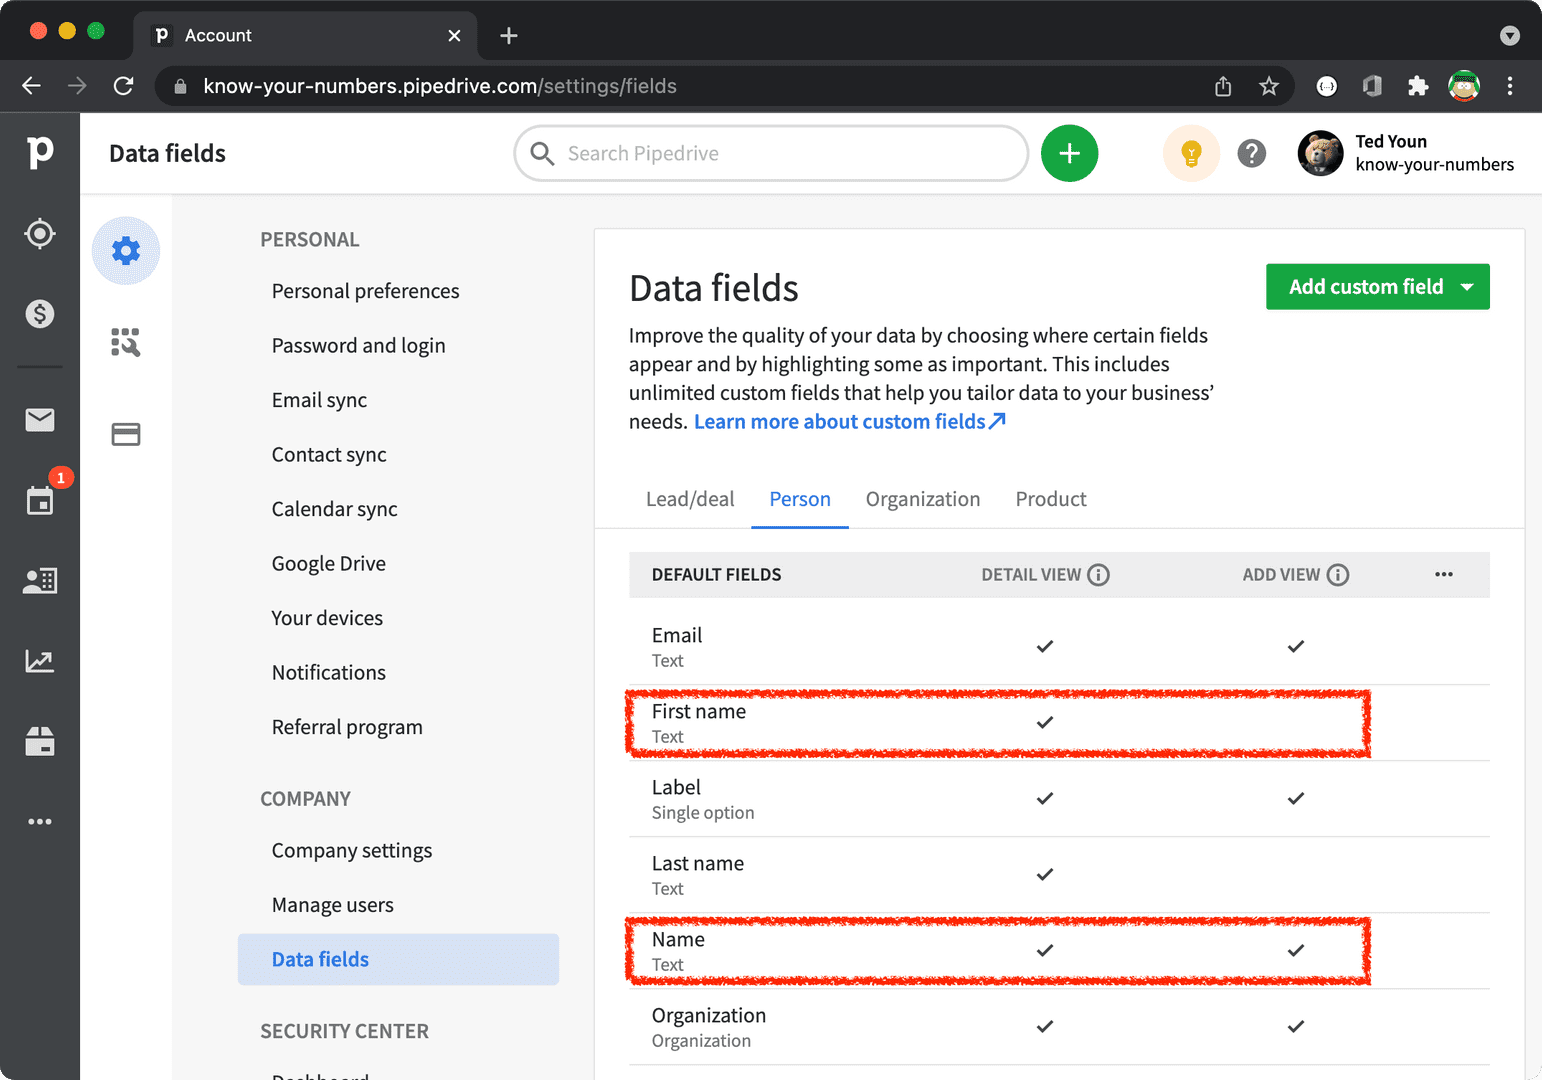
Task: Open Chrome three-dot menu
Action: pos(1510,86)
